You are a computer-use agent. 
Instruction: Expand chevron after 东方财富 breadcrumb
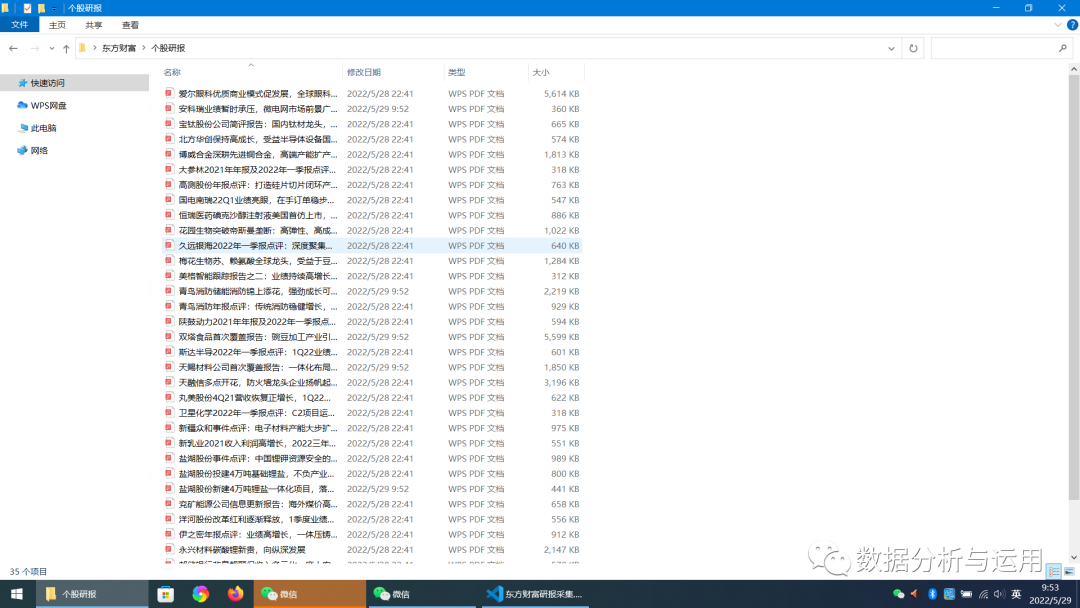[x=144, y=48]
